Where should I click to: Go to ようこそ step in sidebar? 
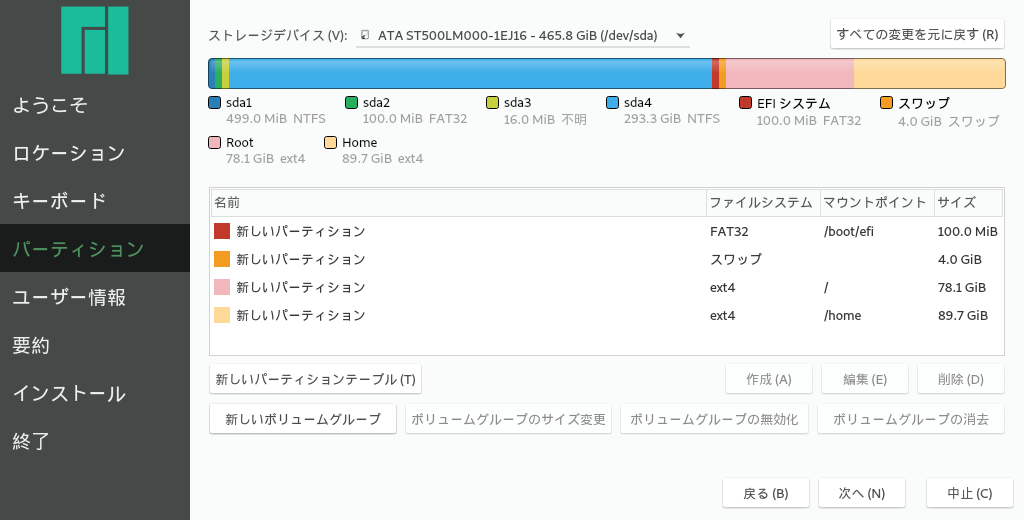point(95,105)
